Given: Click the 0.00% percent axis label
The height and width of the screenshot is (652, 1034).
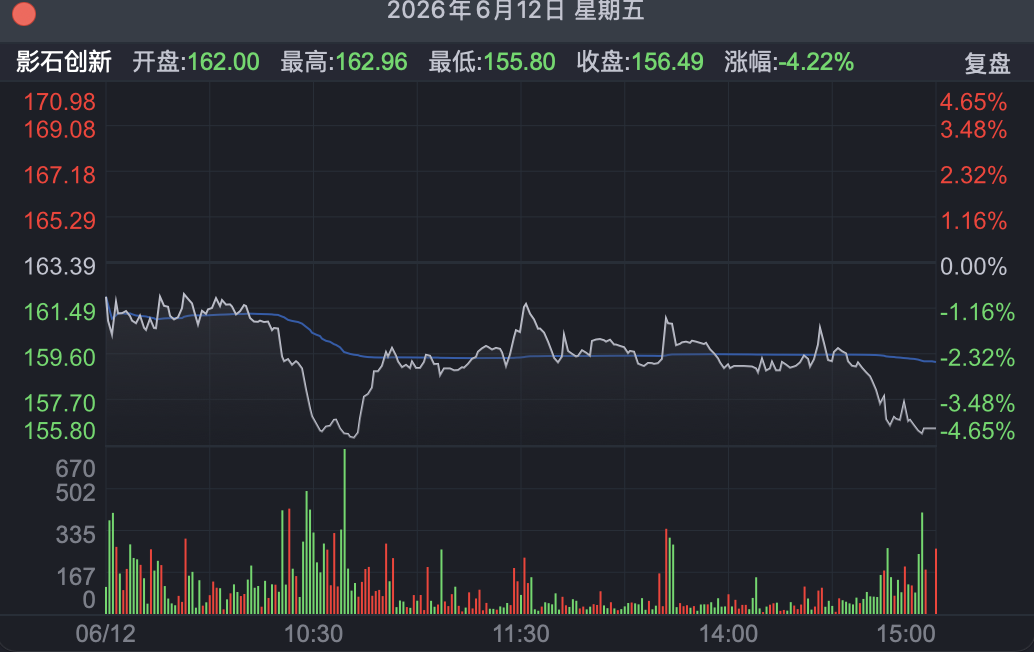Looking at the screenshot, I should [x=973, y=266].
